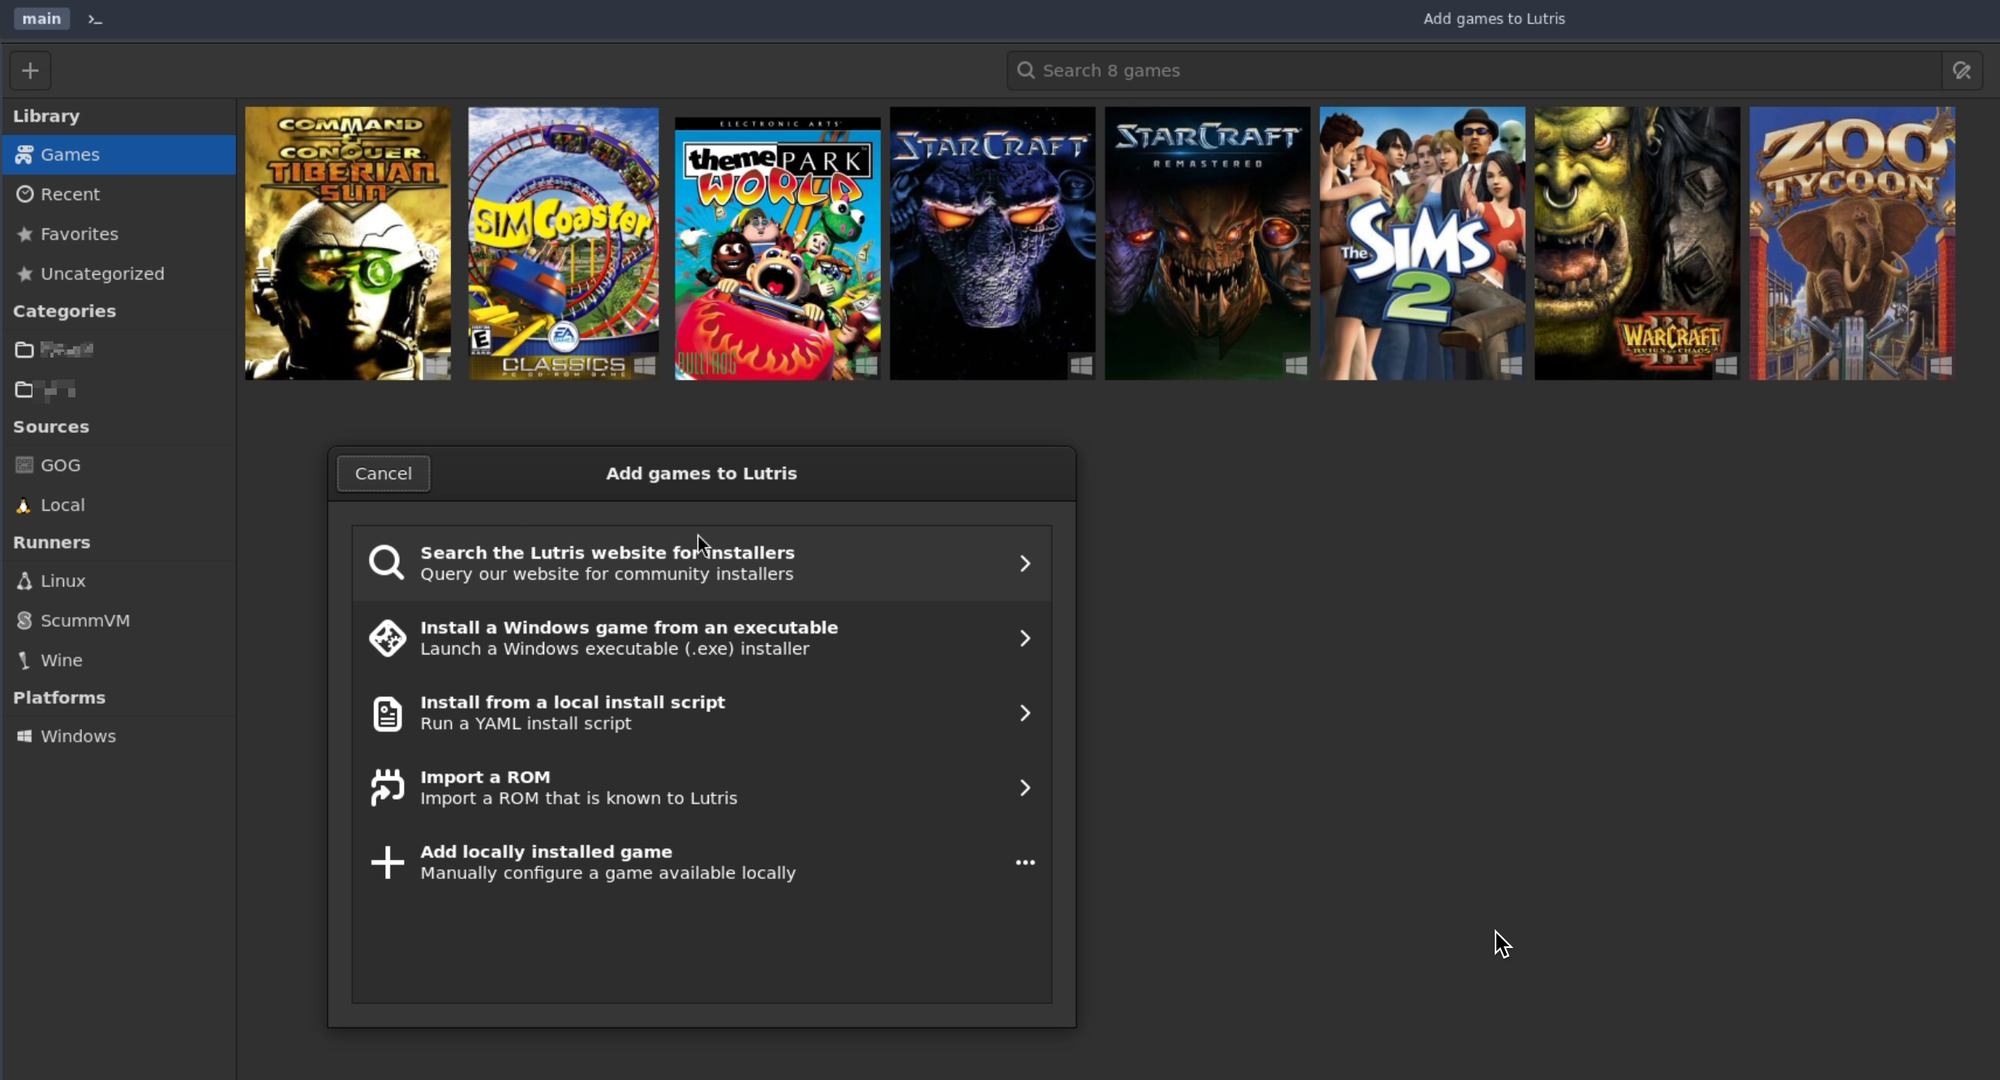Select the Tiberian Sun game cover
The image size is (2000, 1080).
point(348,243)
